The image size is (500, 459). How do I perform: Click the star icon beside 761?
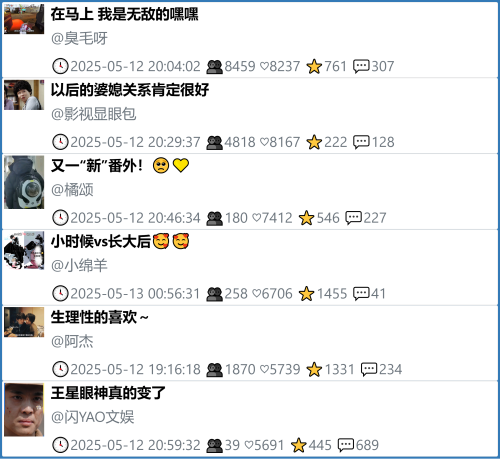(x=314, y=66)
